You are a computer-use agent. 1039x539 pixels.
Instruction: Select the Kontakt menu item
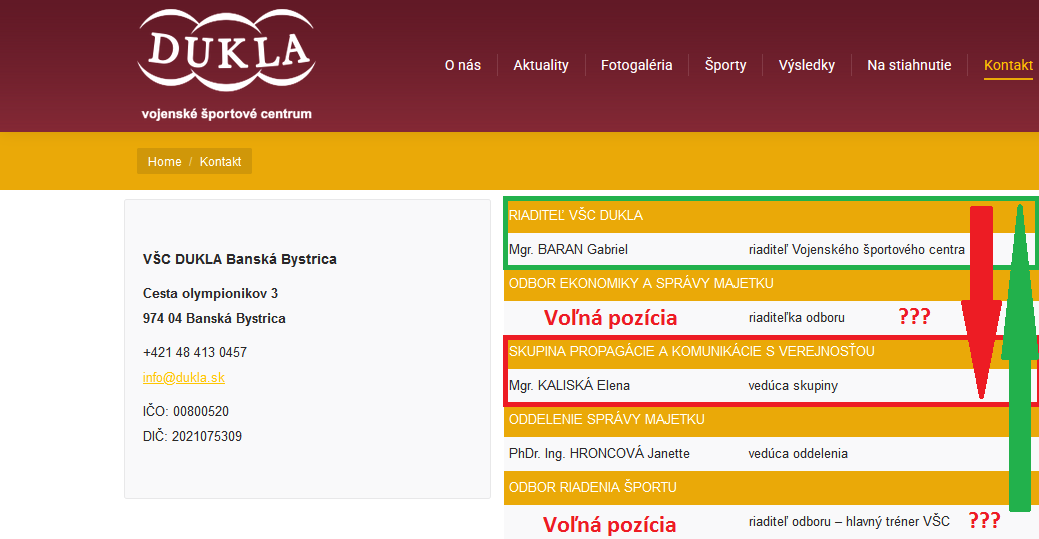point(1008,65)
